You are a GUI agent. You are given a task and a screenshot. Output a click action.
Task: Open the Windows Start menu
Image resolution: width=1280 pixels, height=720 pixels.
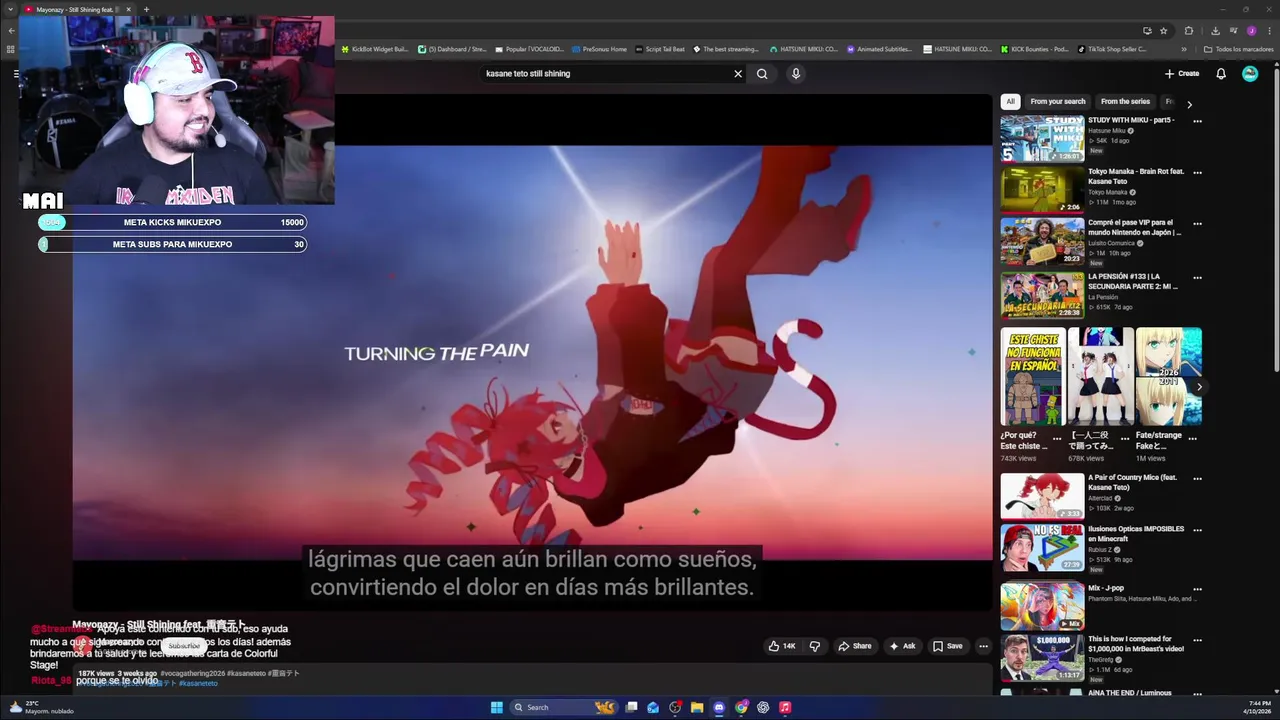497,707
